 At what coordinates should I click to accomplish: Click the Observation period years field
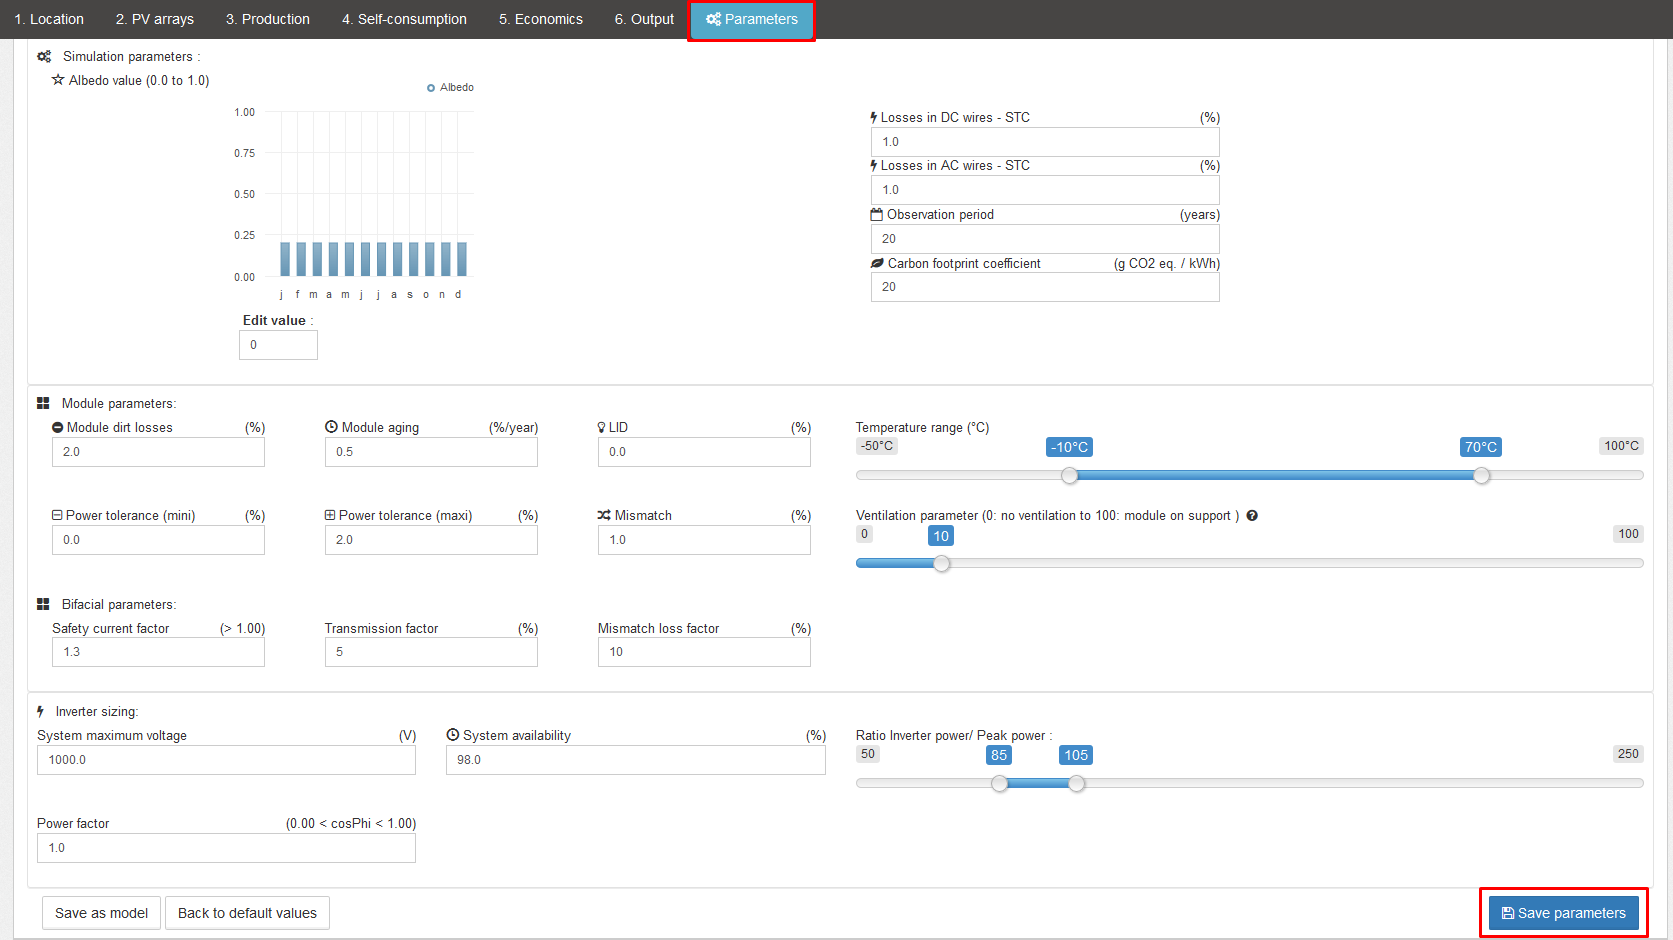(1045, 239)
